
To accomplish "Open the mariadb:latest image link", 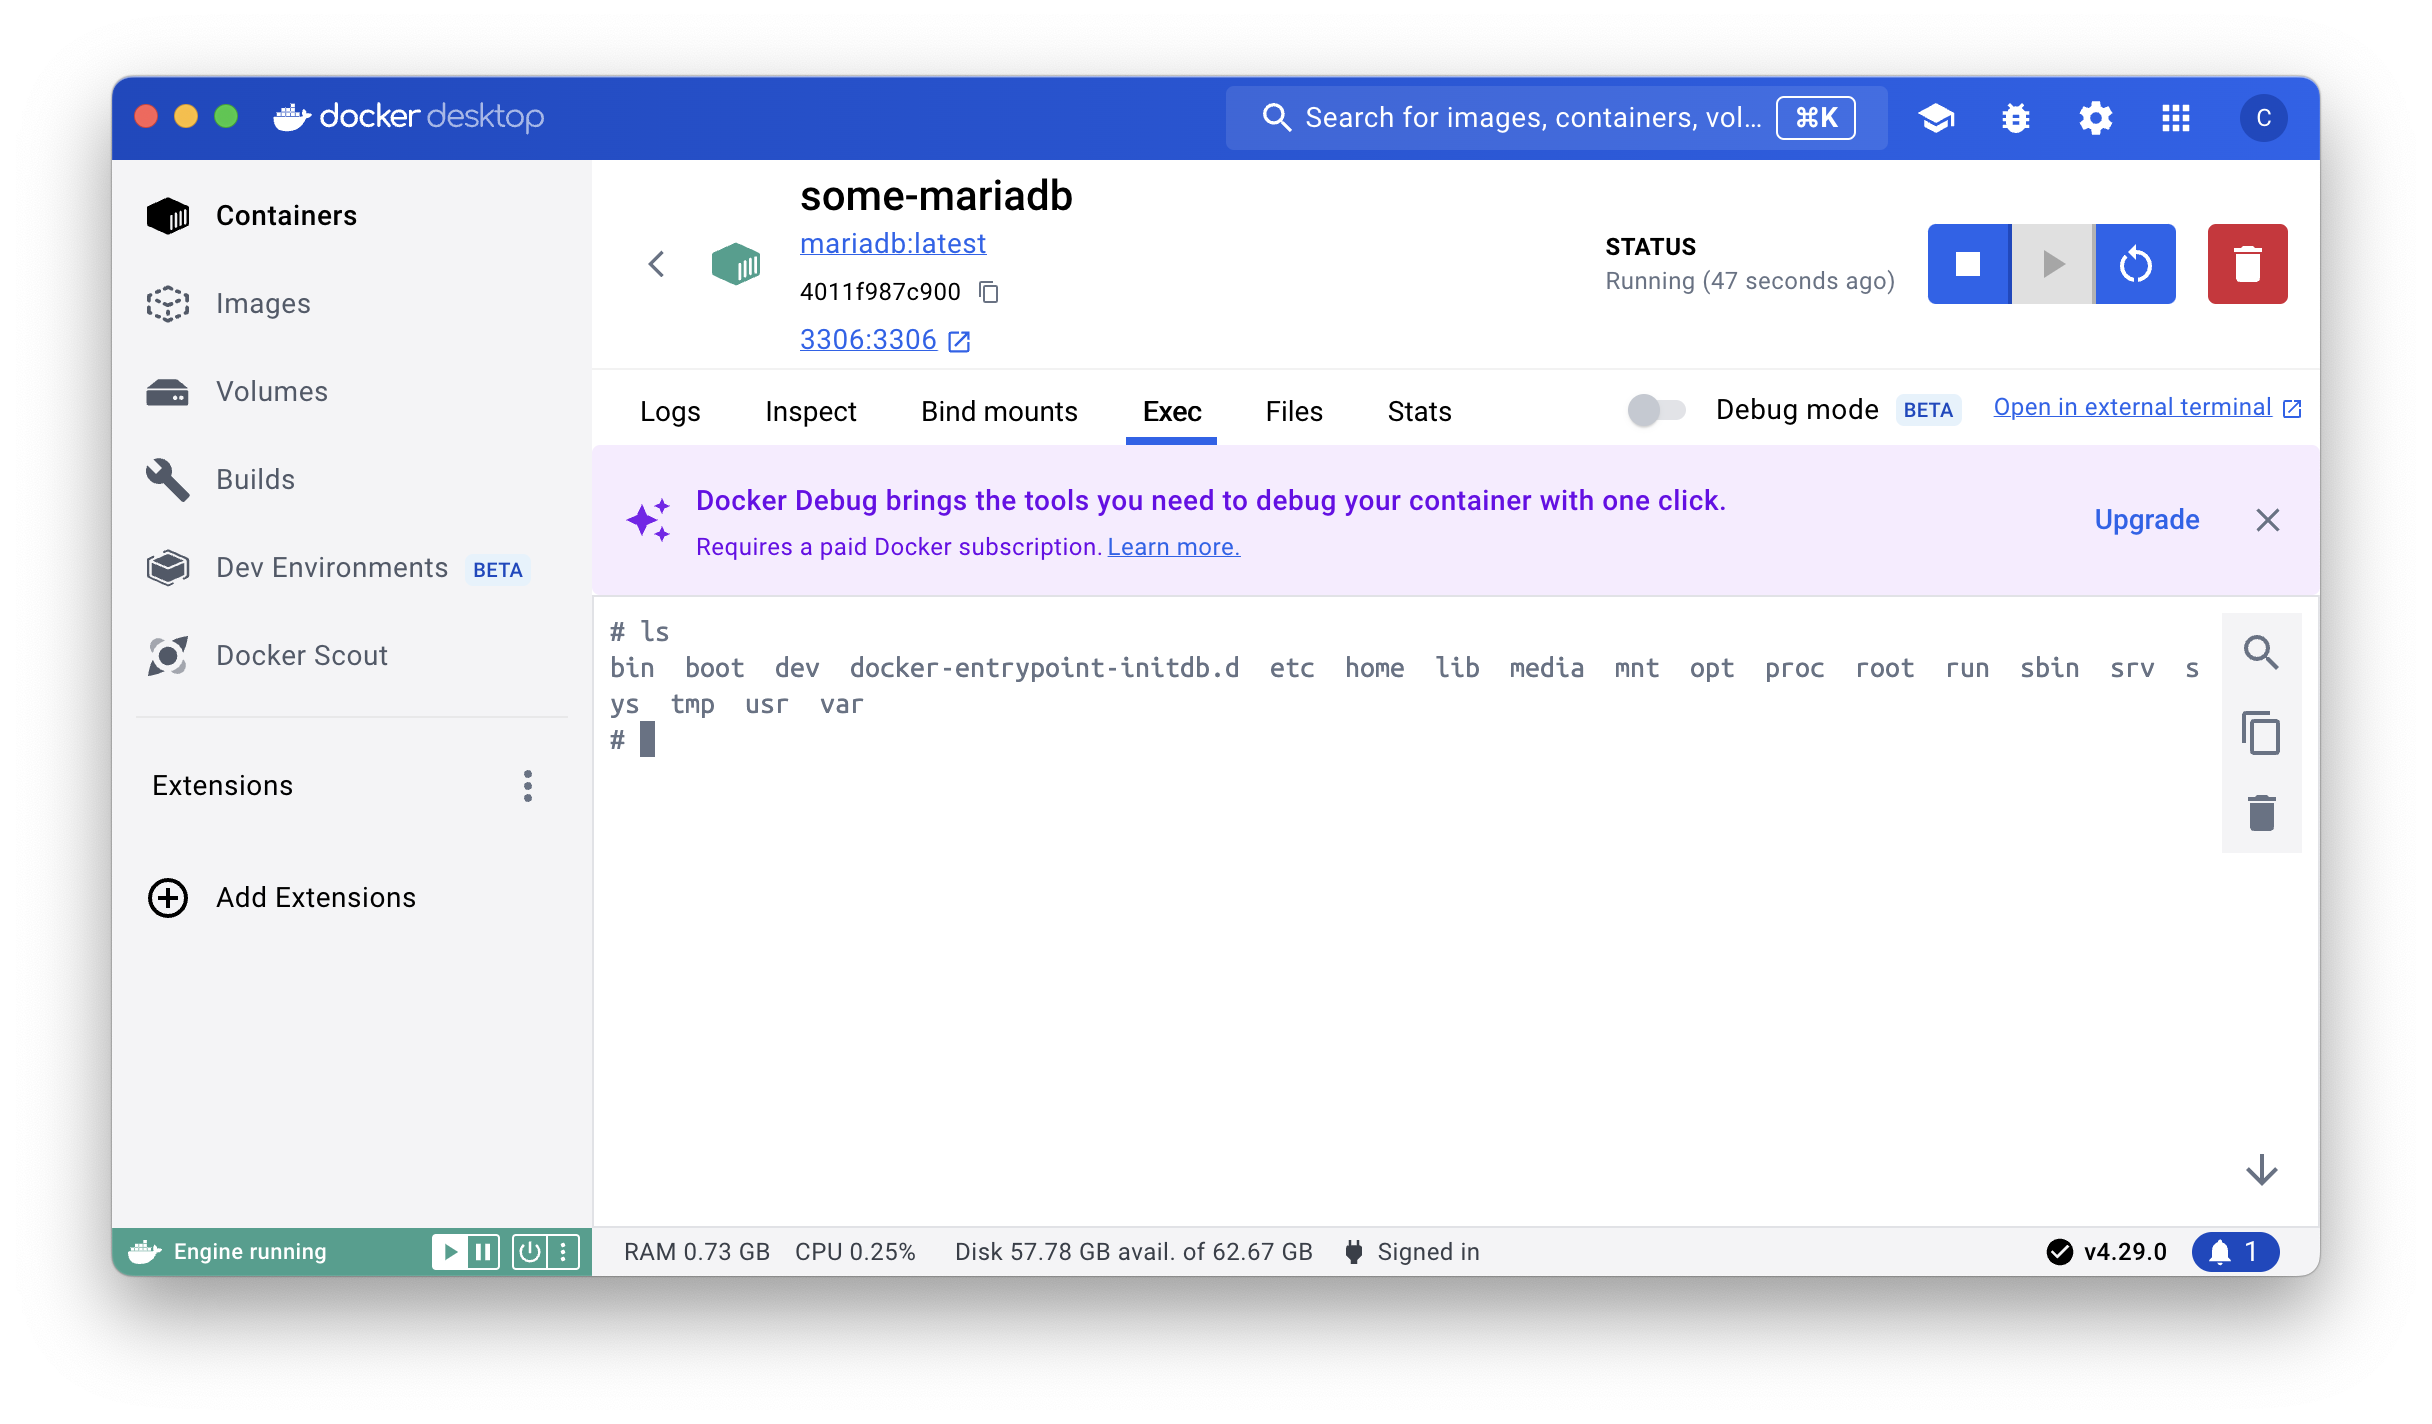I will pyautogui.click(x=892, y=243).
